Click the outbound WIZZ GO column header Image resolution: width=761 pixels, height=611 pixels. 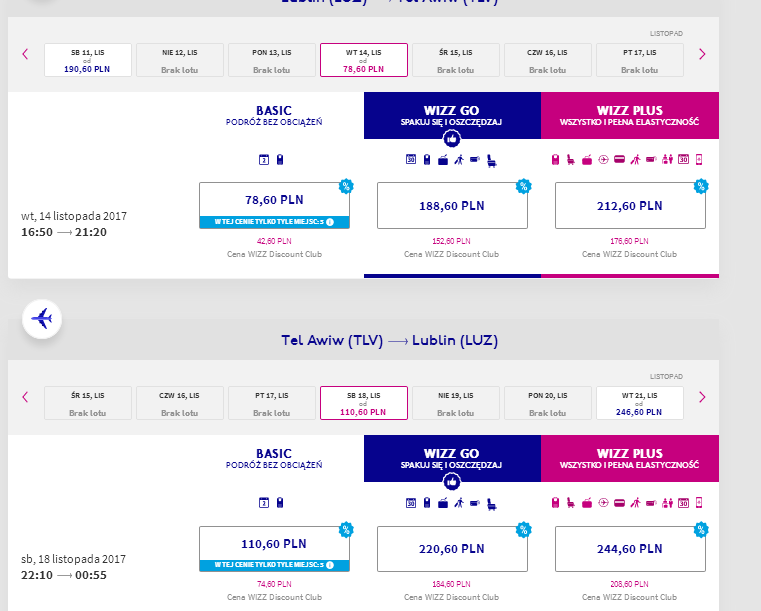(x=452, y=116)
